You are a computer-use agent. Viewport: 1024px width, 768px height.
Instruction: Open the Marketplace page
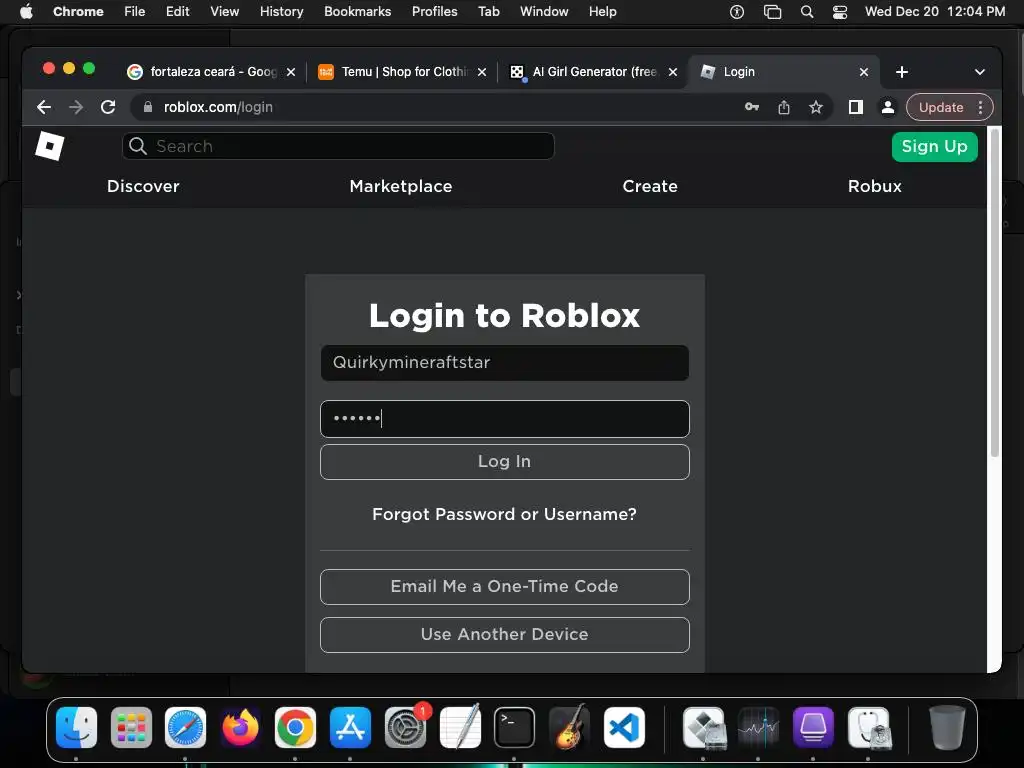(x=401, y=186)
